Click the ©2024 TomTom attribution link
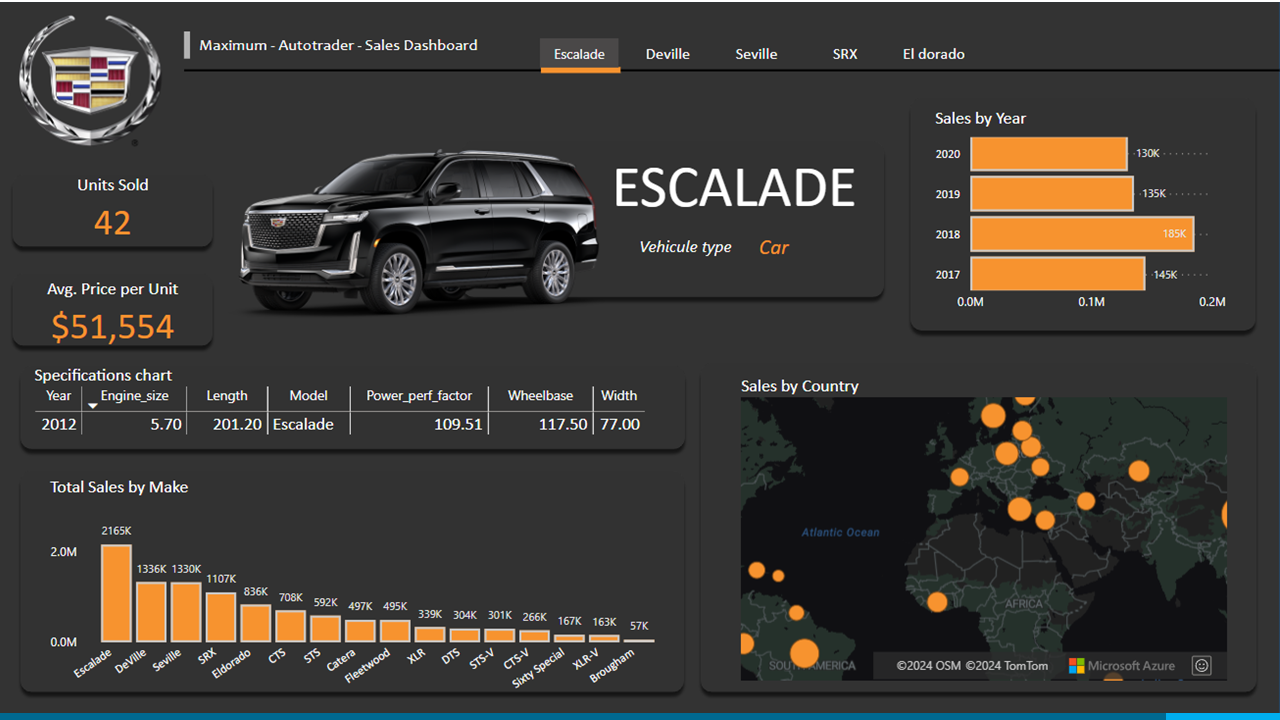 pyautogui.click(x=1007, y=665)
